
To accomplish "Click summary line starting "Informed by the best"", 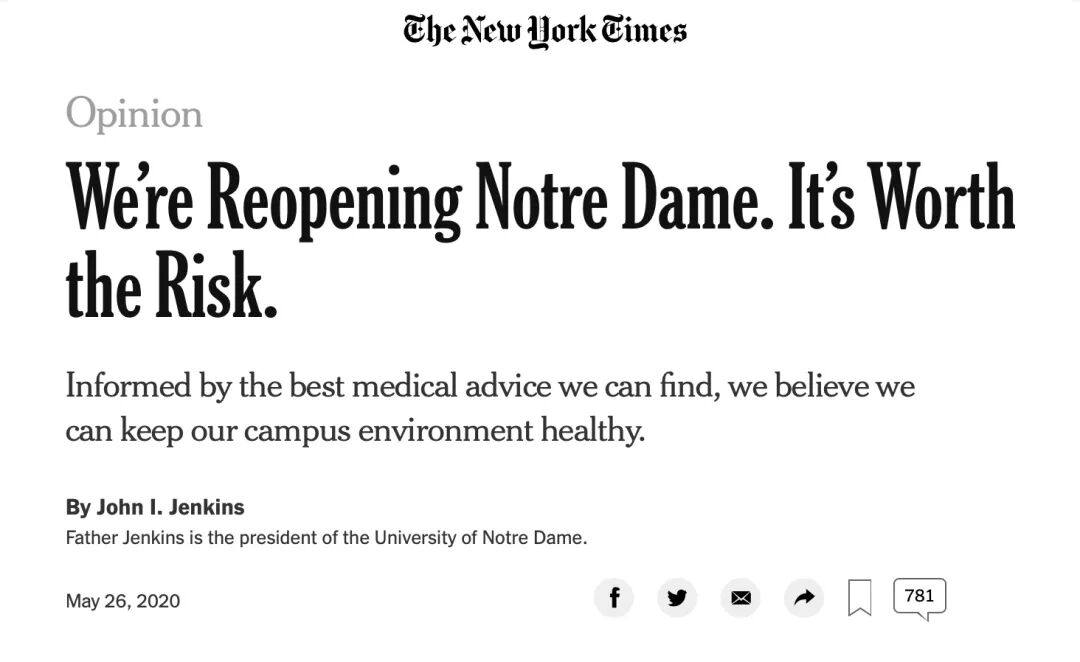I will coord(490,386).
